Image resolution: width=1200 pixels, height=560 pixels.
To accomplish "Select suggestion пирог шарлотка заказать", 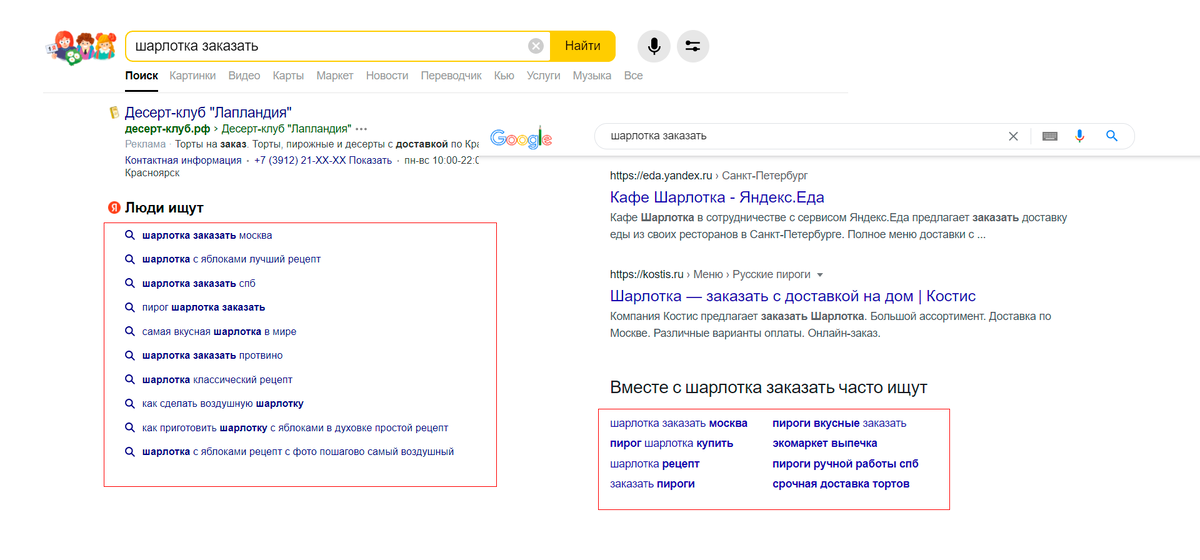I will [204, 307].
